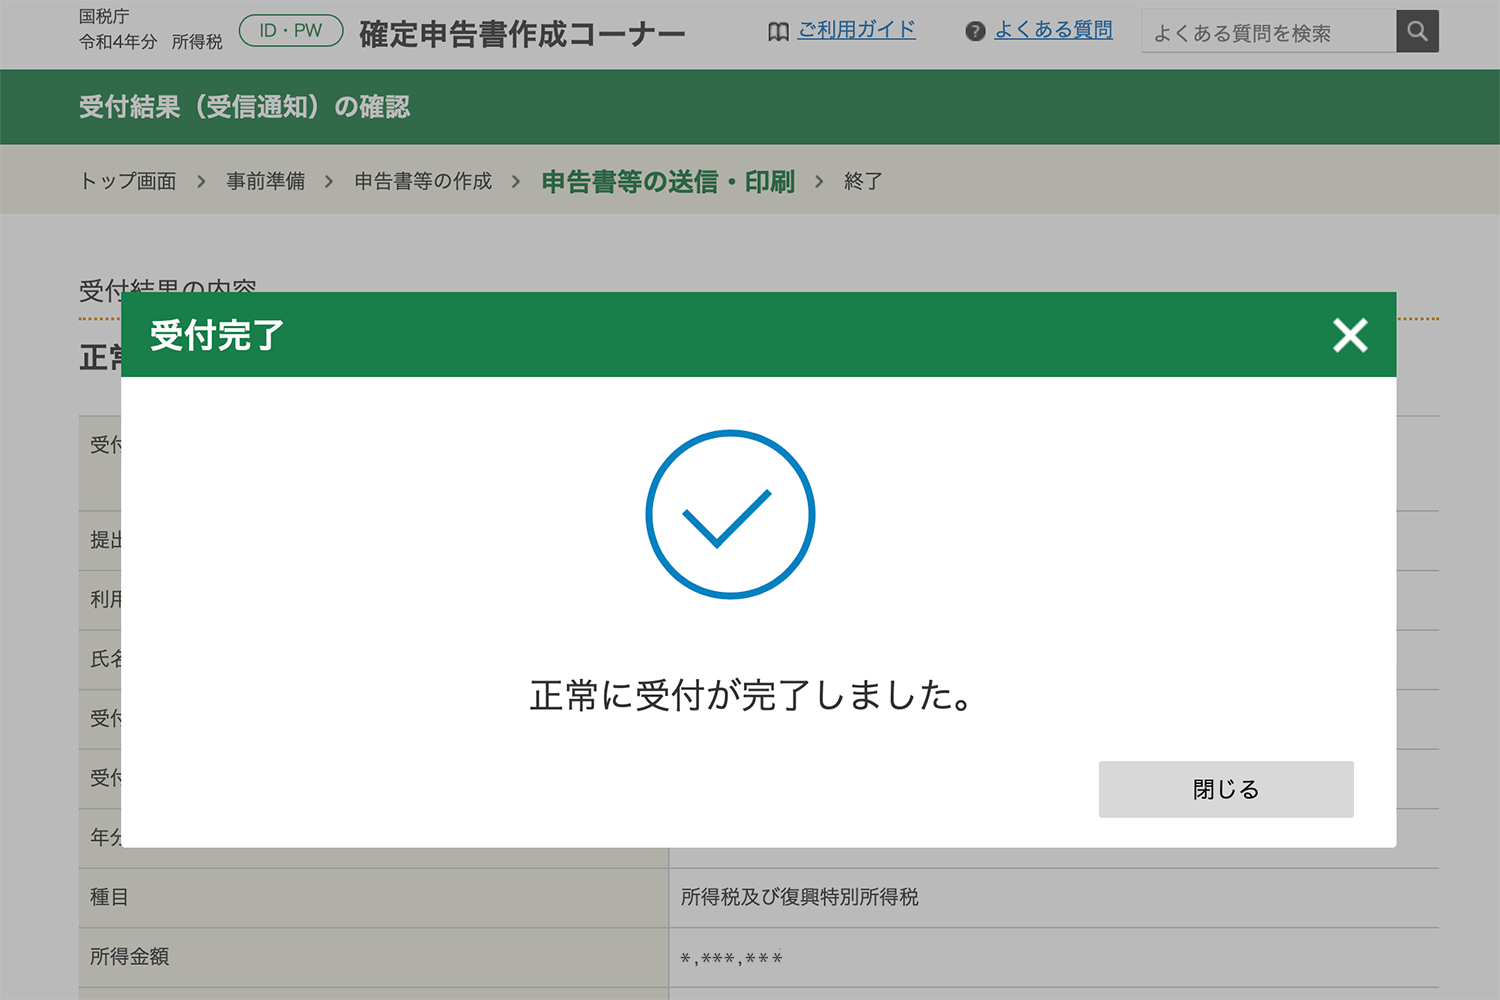The width and height of the screenshot is (1500, 1000).
Task: Click the 所得税及び復興特別所得税 table value
Action: [799, 897]
